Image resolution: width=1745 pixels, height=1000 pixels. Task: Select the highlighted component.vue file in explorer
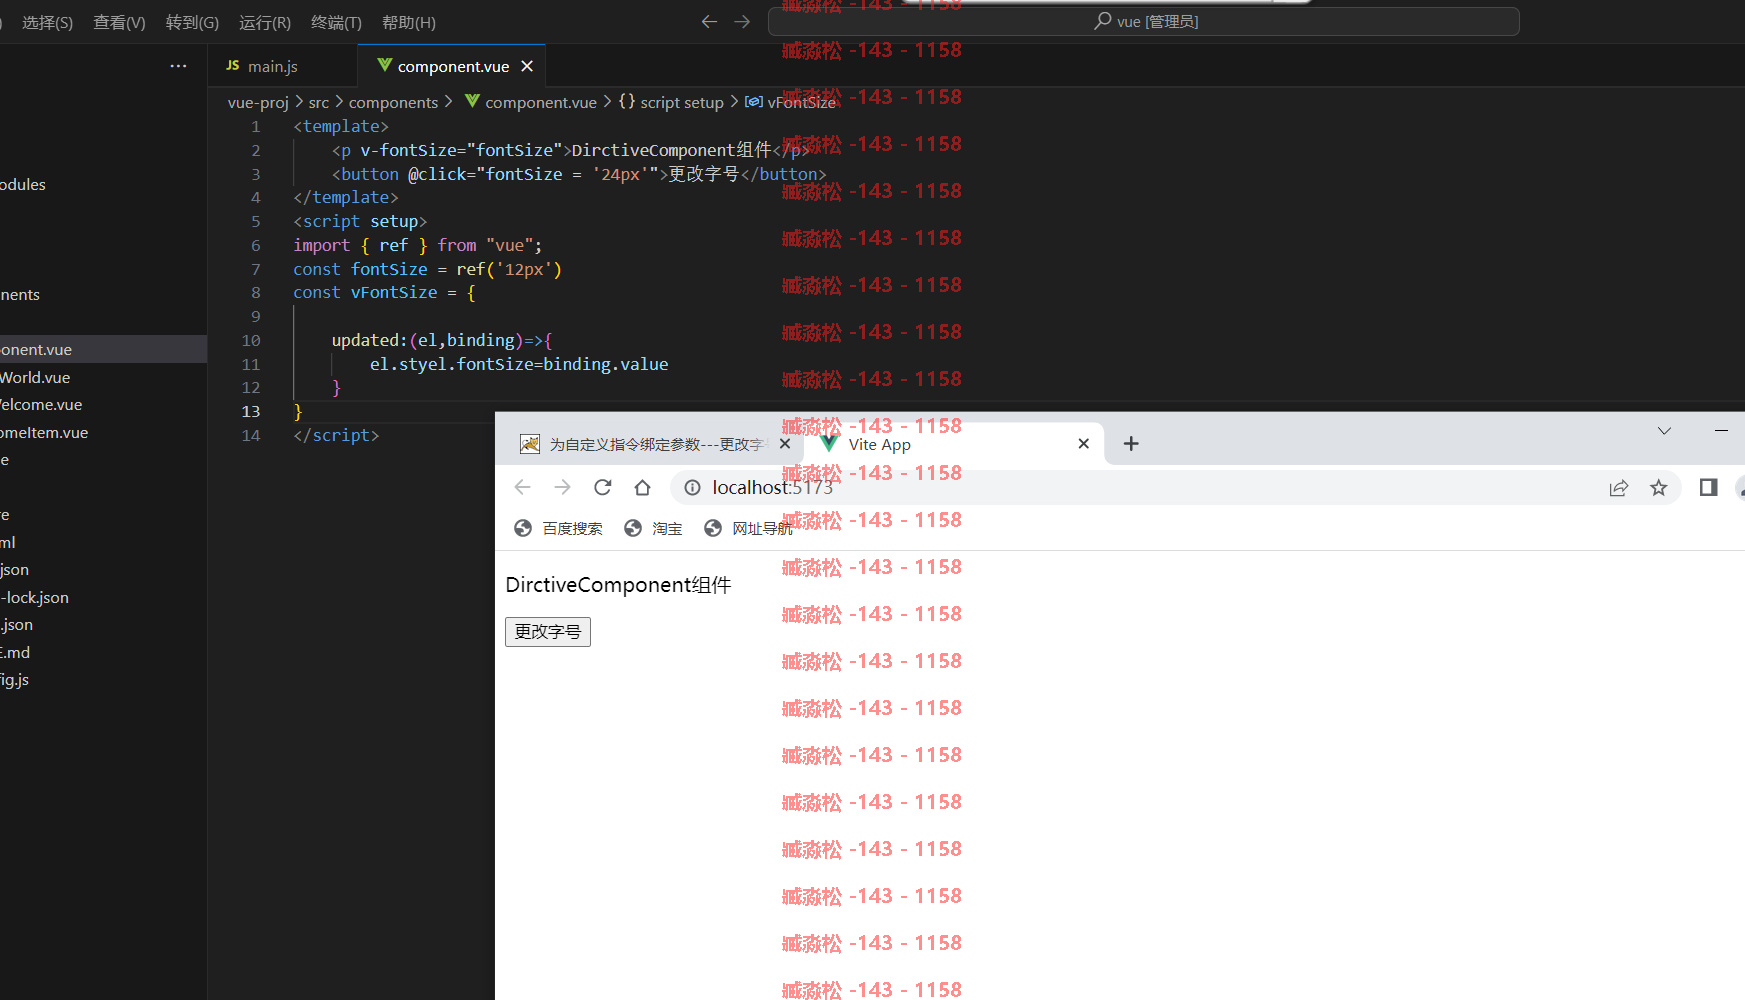coord(103,349)
